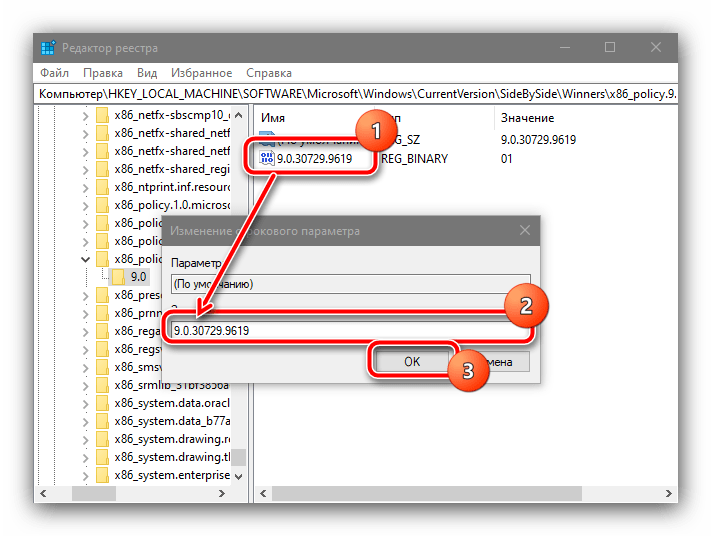Click the Registry Editor app icon in title bar
The image size is (711, 536).
coord(48,48)
